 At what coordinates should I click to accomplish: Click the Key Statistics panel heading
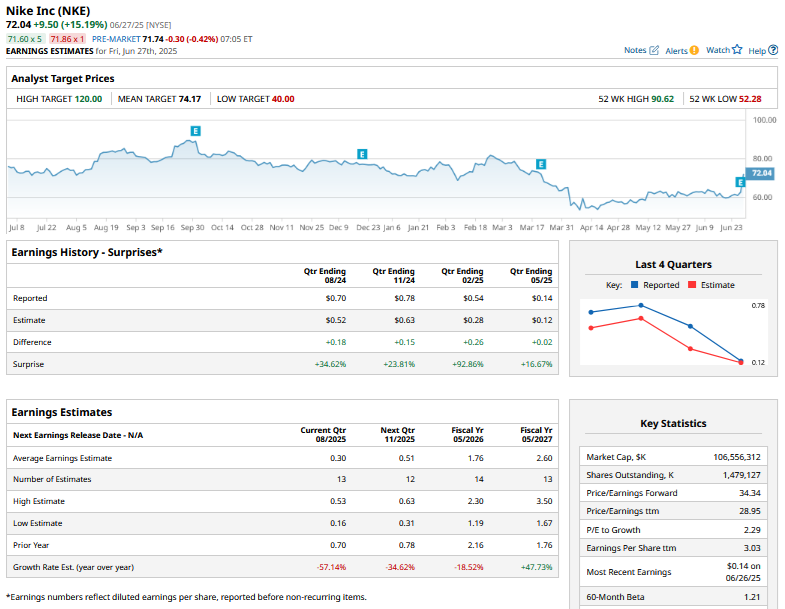(x=673, y=423)
